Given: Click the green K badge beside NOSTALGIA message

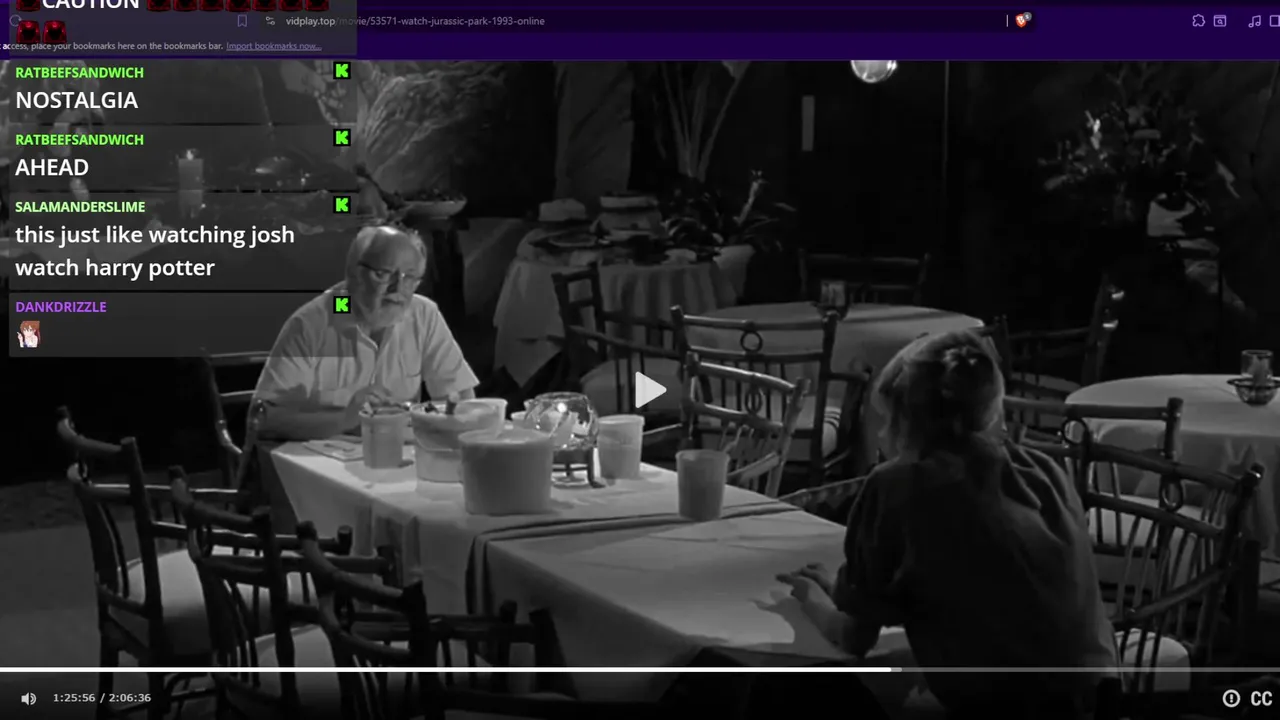Looking at the screenshot, I should pyautogui.click(x=342, y=71).
